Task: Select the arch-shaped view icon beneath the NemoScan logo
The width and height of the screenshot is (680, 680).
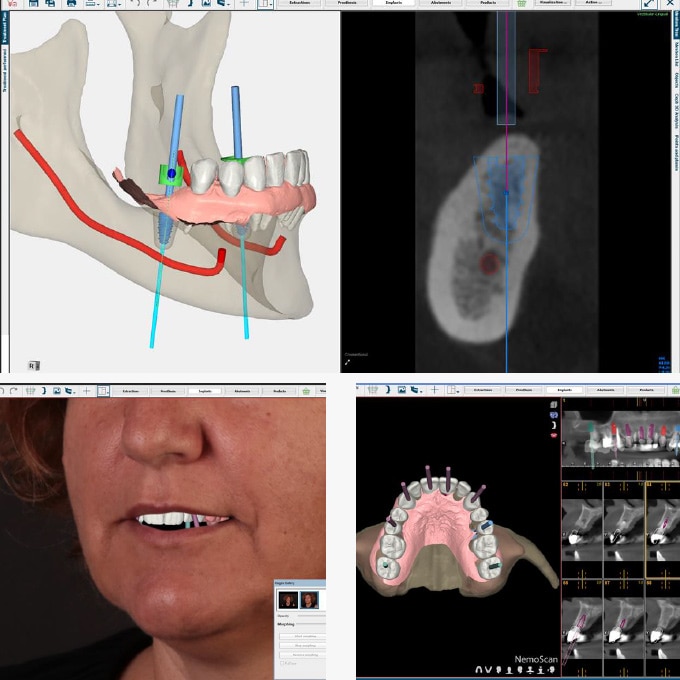Action: [x=477, y=668]
